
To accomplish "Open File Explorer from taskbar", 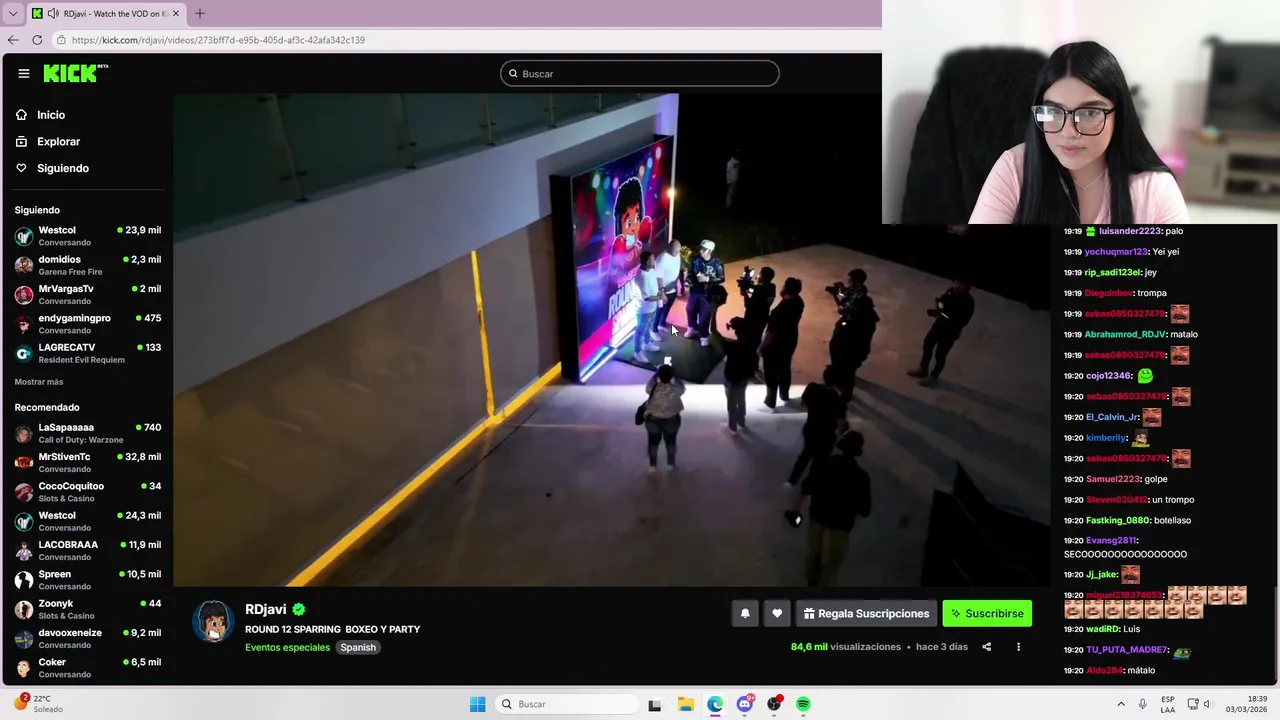I will tap(685, 704).
